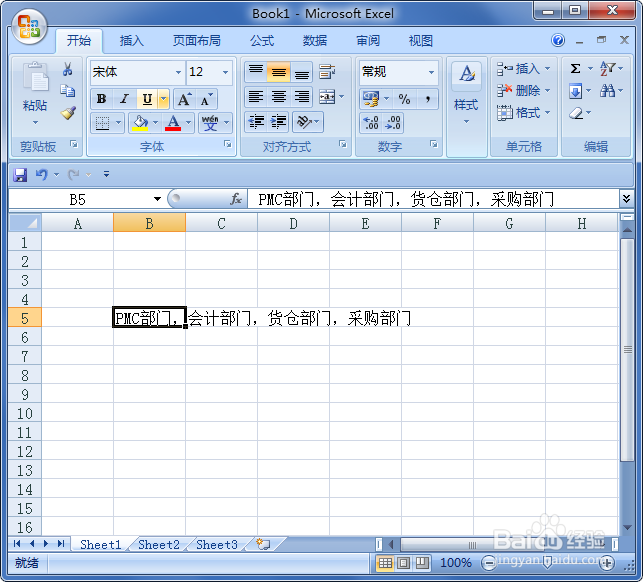Viewport: 643px width, 582px height.
Task: Switch to the 页面布局 ribbon tab
Action: point(197,41)
